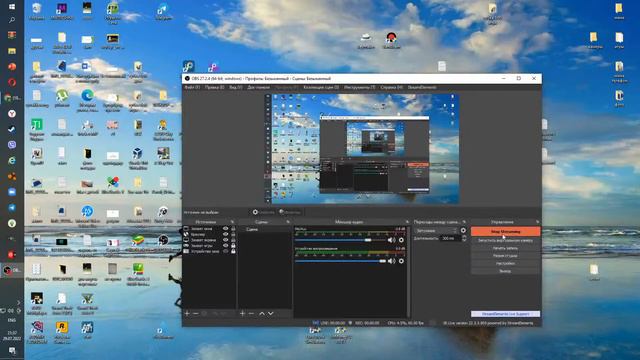640x360 pixels.
Task: Open StreamElements Live Support
Action: click(505, 314)
